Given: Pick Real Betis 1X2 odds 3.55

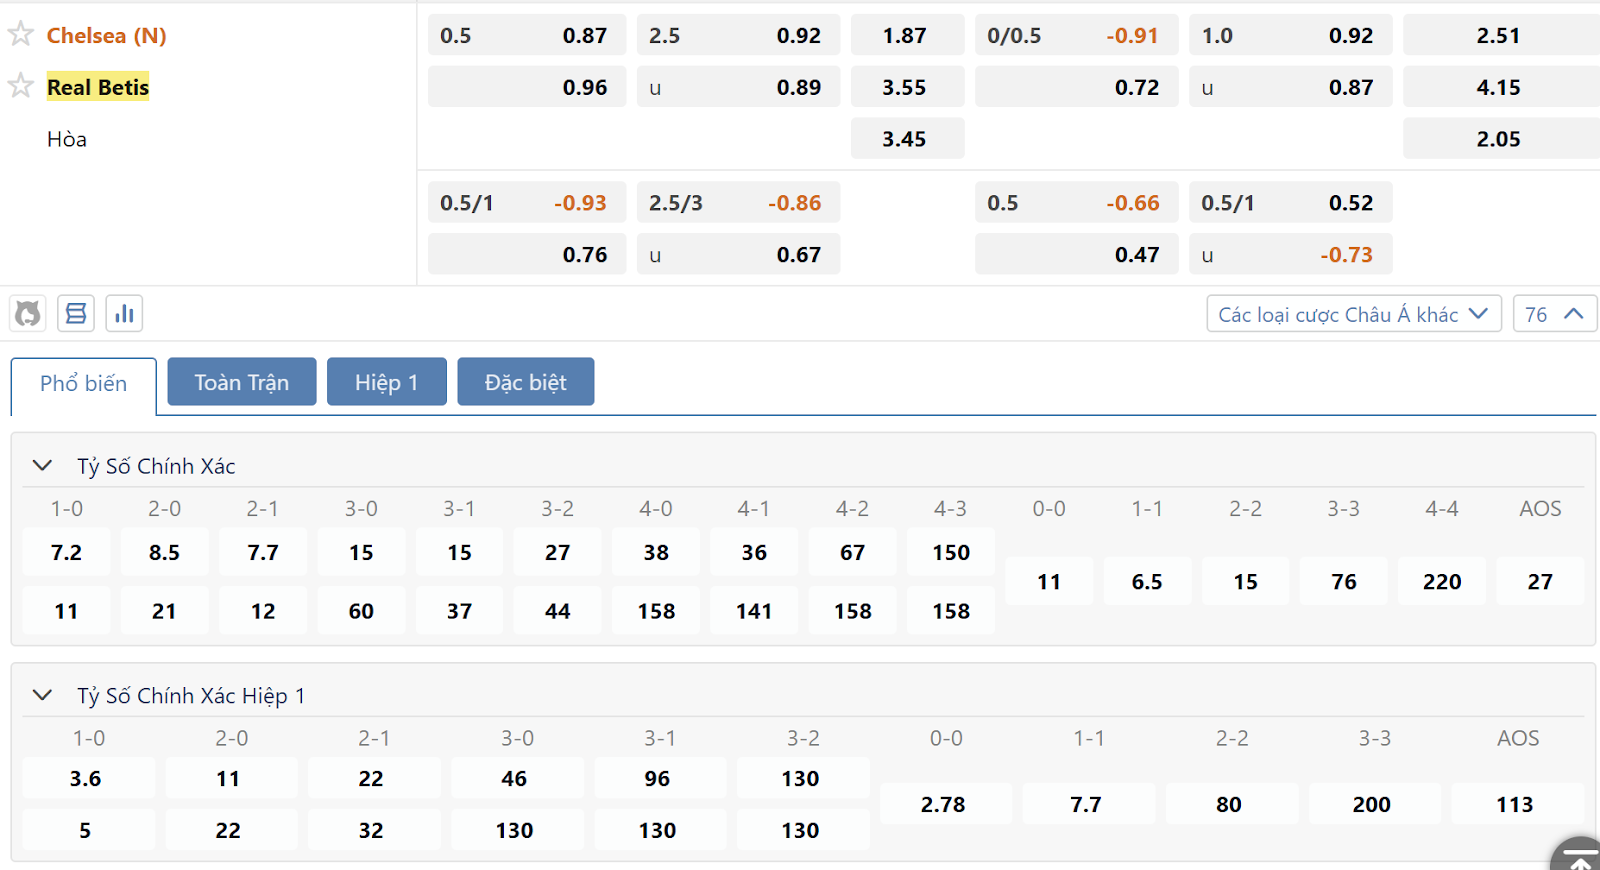Looking at the screenshot, I should click(907, 87).
